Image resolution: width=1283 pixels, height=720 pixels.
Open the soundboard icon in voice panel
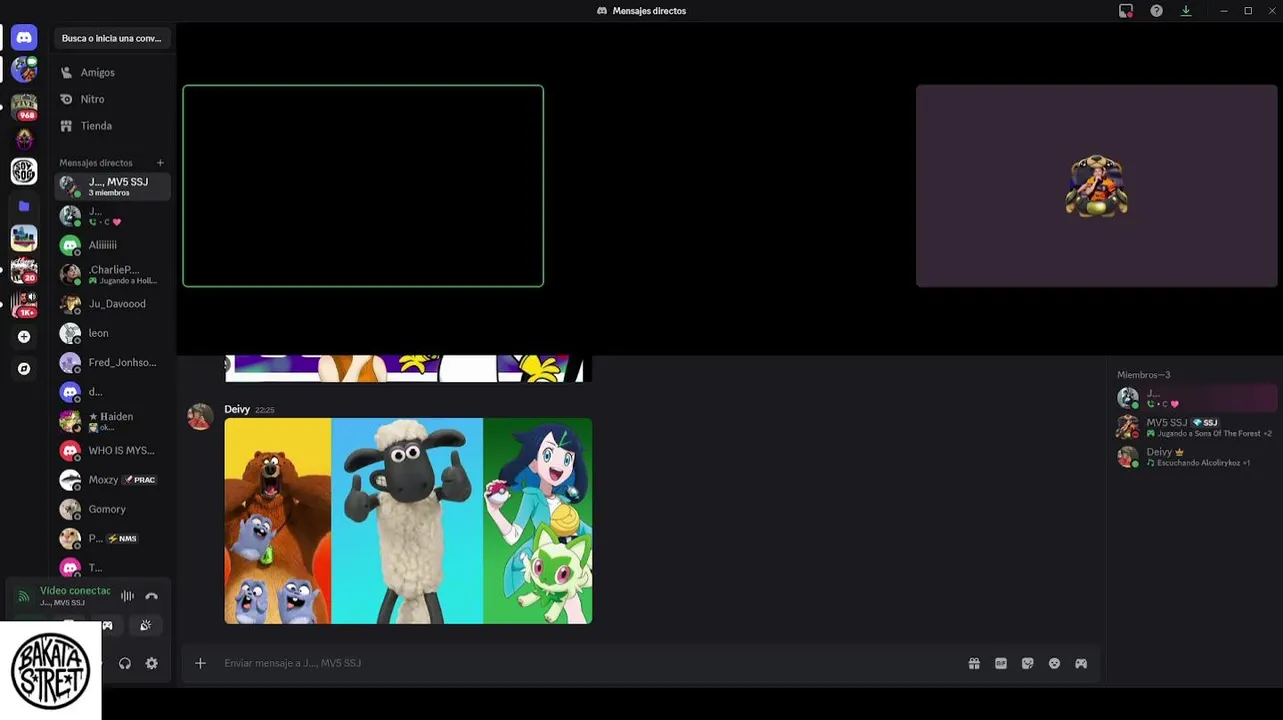click(x=145, y=626)
